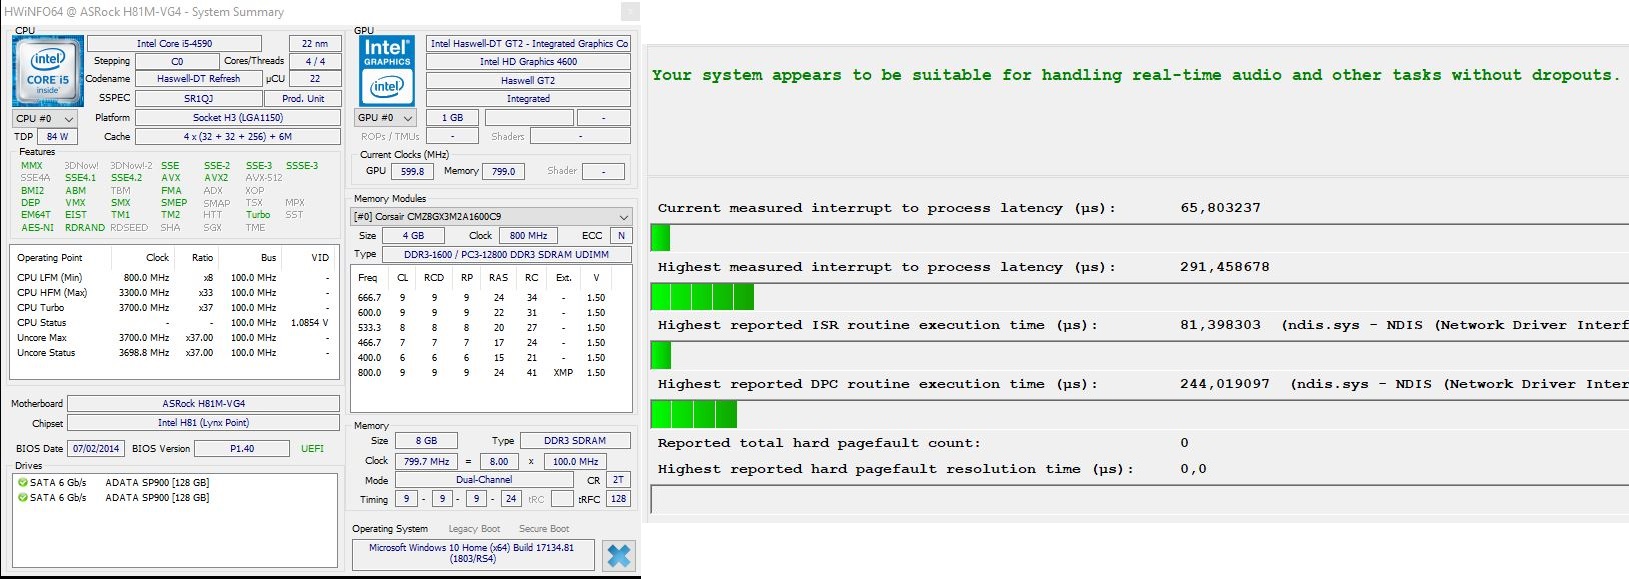1629x579 pixels.
Task: Click the memory module size 4 GB field
Action: 413,235
